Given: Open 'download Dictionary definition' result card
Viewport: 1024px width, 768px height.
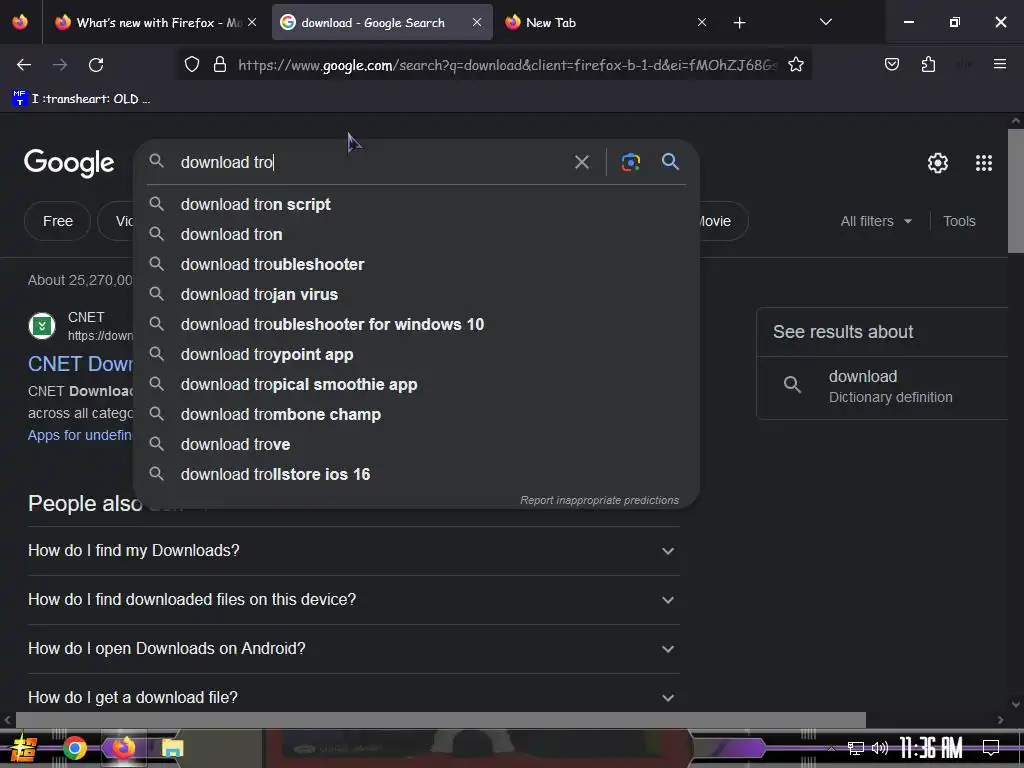Looking at the screenshot, I should 882,387.
